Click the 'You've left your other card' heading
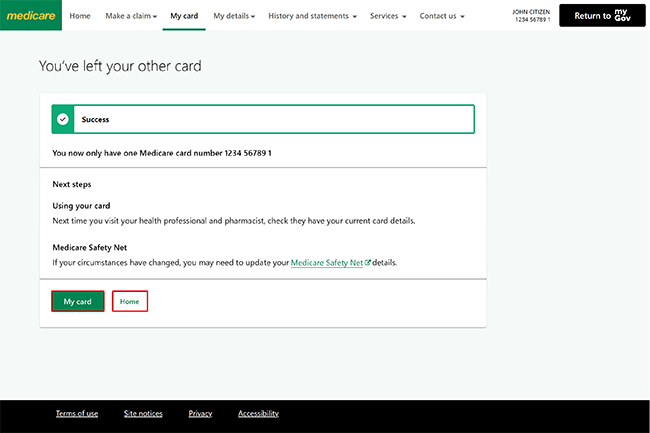Viewport: 650px width, 433px height. [120, 66]
